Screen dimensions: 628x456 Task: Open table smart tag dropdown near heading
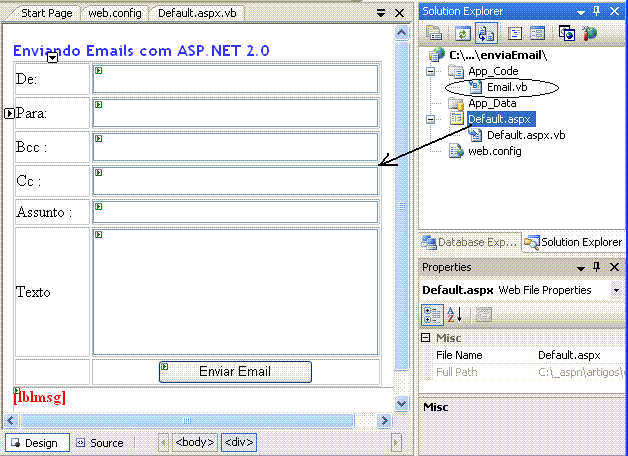[x=52, y=58]
